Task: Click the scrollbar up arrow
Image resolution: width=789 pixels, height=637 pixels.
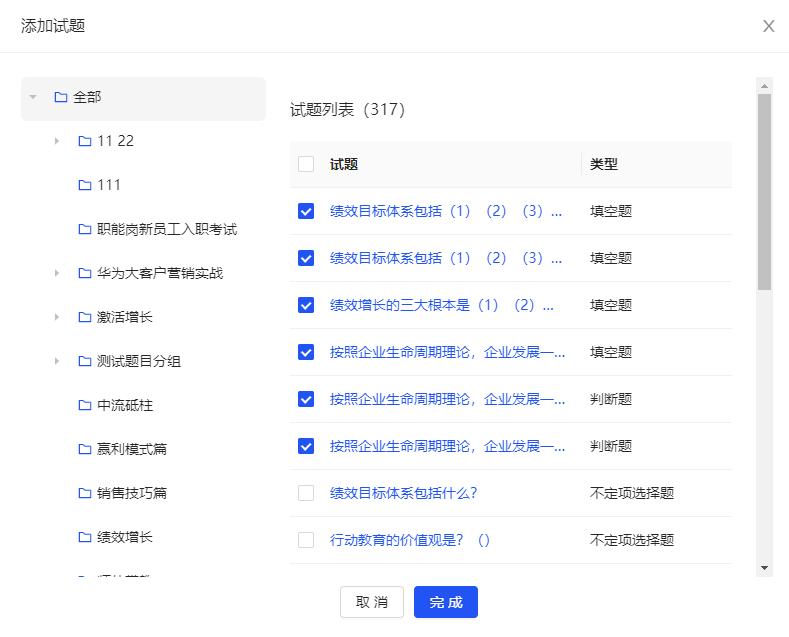Action: point(764,86)
